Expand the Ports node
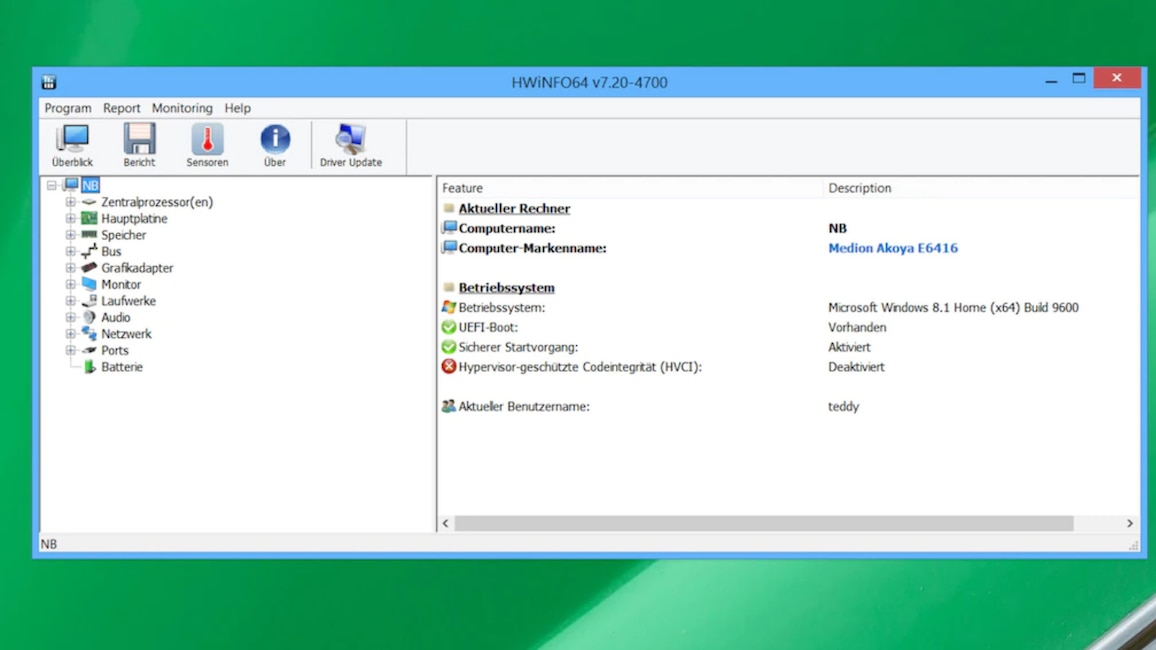 tap(70, 350)
